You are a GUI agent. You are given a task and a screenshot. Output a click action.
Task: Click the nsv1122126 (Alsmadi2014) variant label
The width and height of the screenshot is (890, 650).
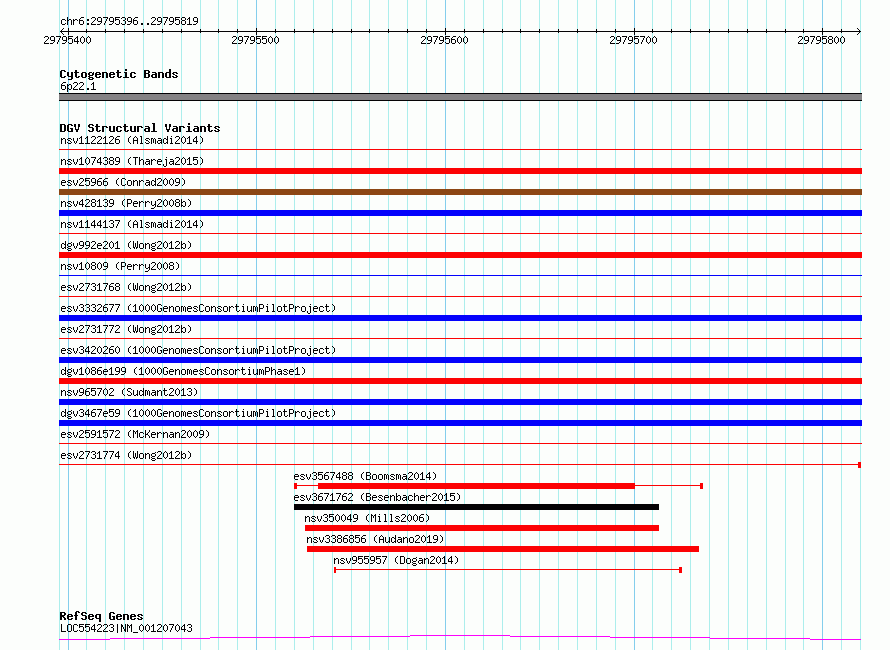(x=132, y=140)
